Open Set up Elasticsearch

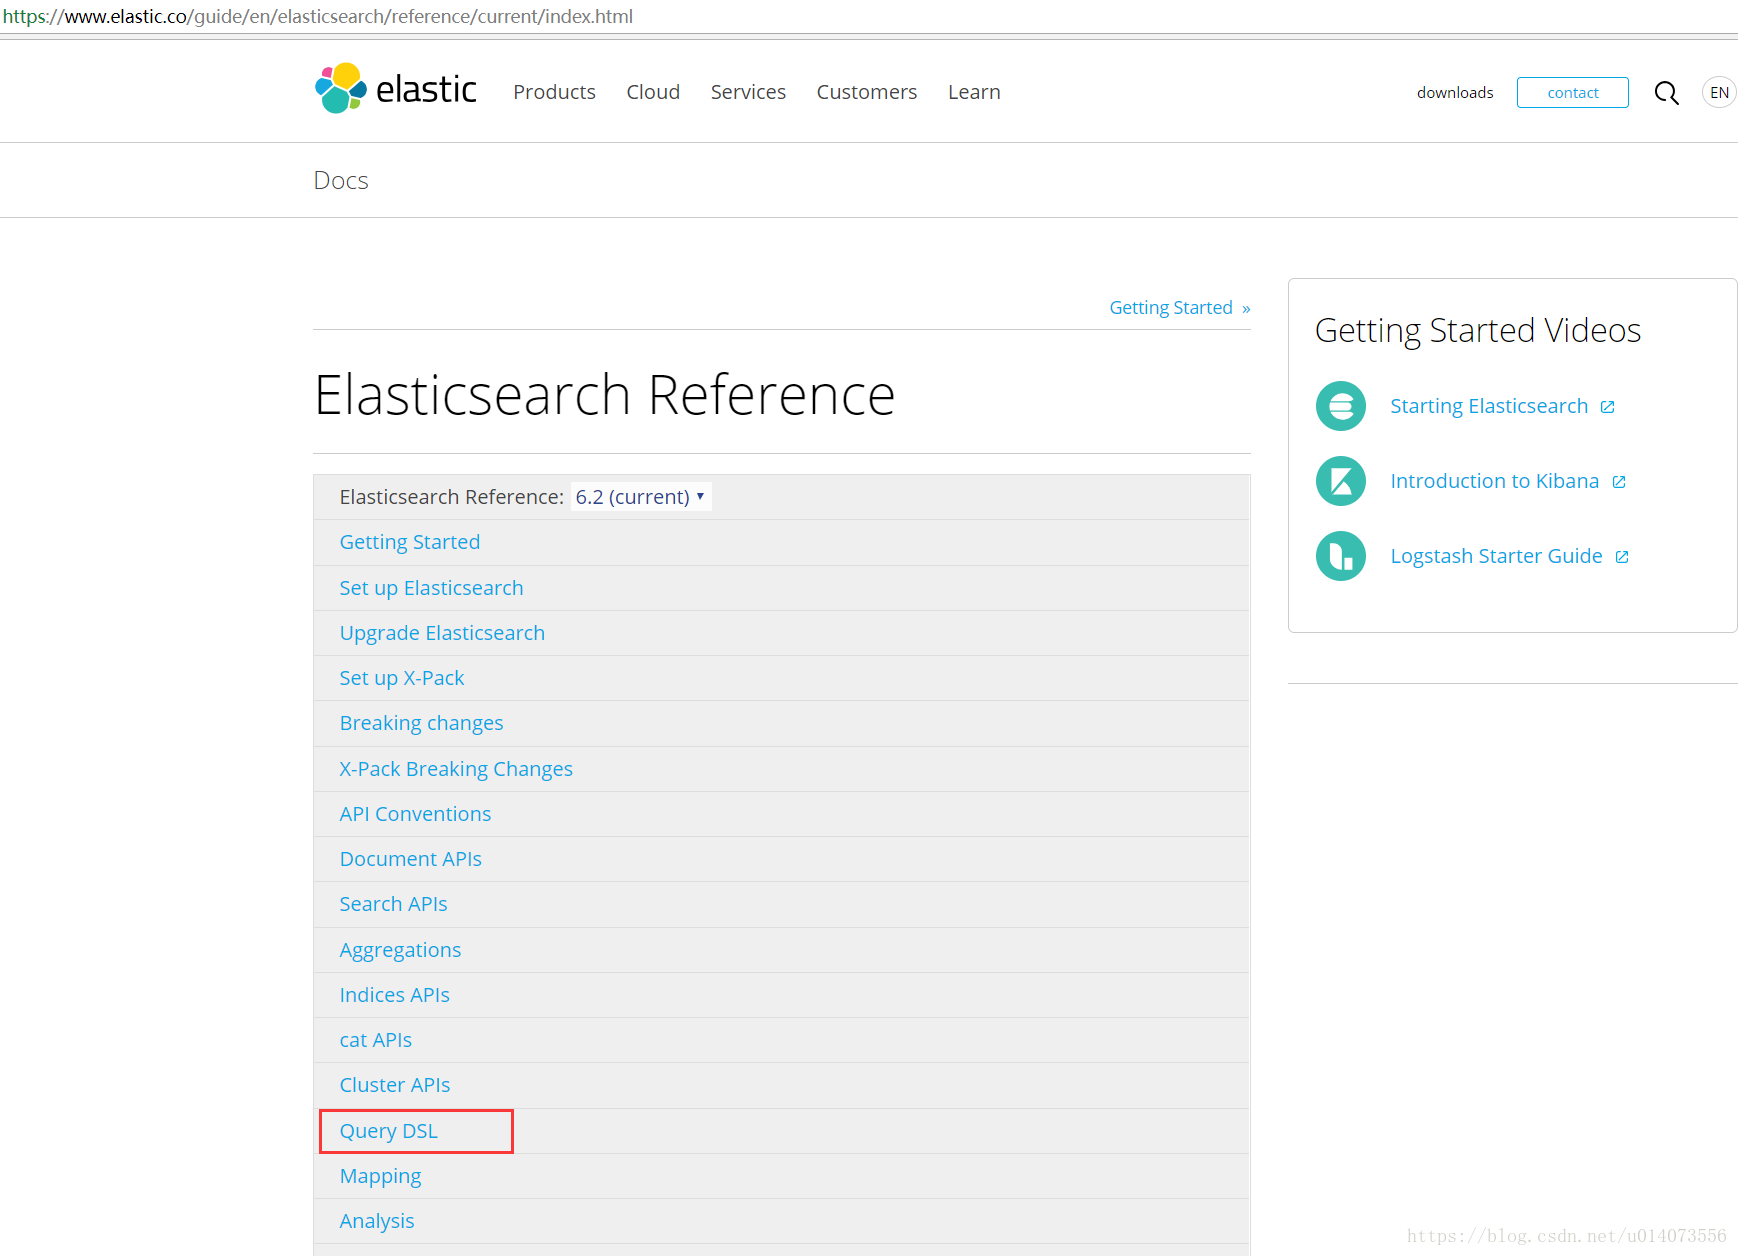click(431, 588)
